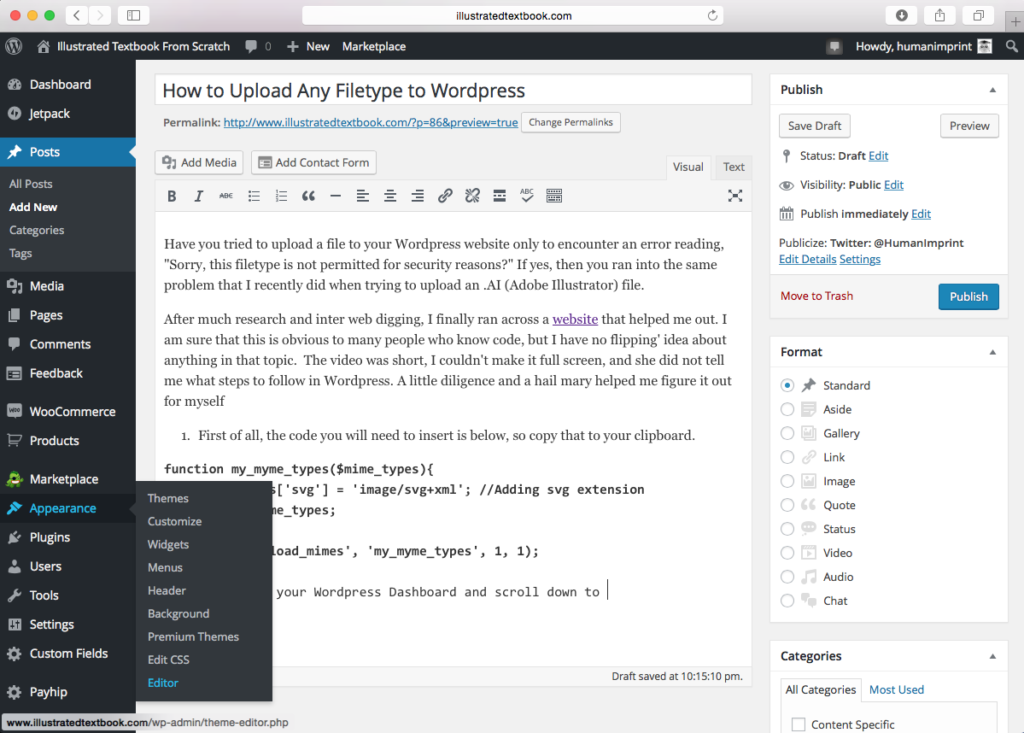Publish the post
Viewport: 1024px width, 733px height.
coord(967,296)
